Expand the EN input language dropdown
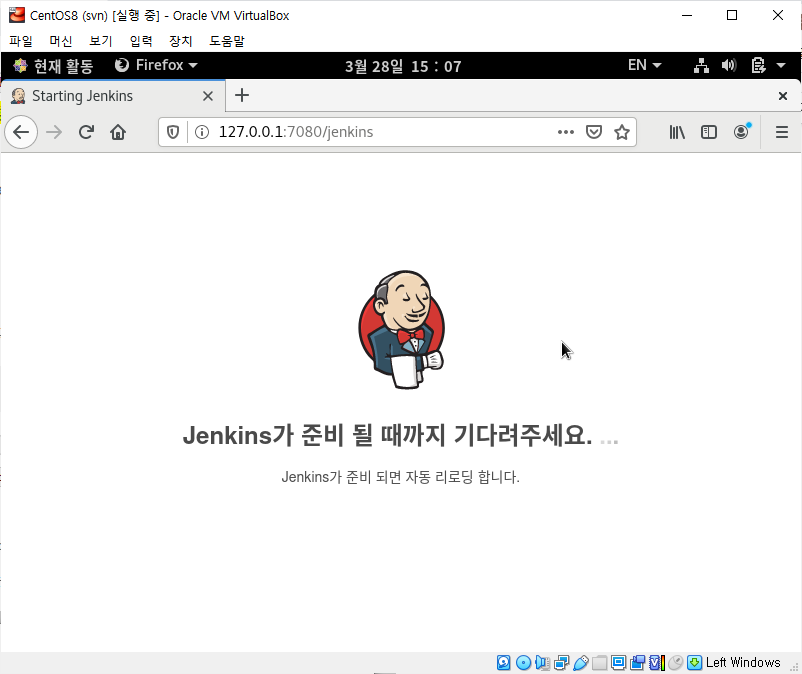Screen dimensions: 802x674 pyautogui.click(x=644, y=65)
